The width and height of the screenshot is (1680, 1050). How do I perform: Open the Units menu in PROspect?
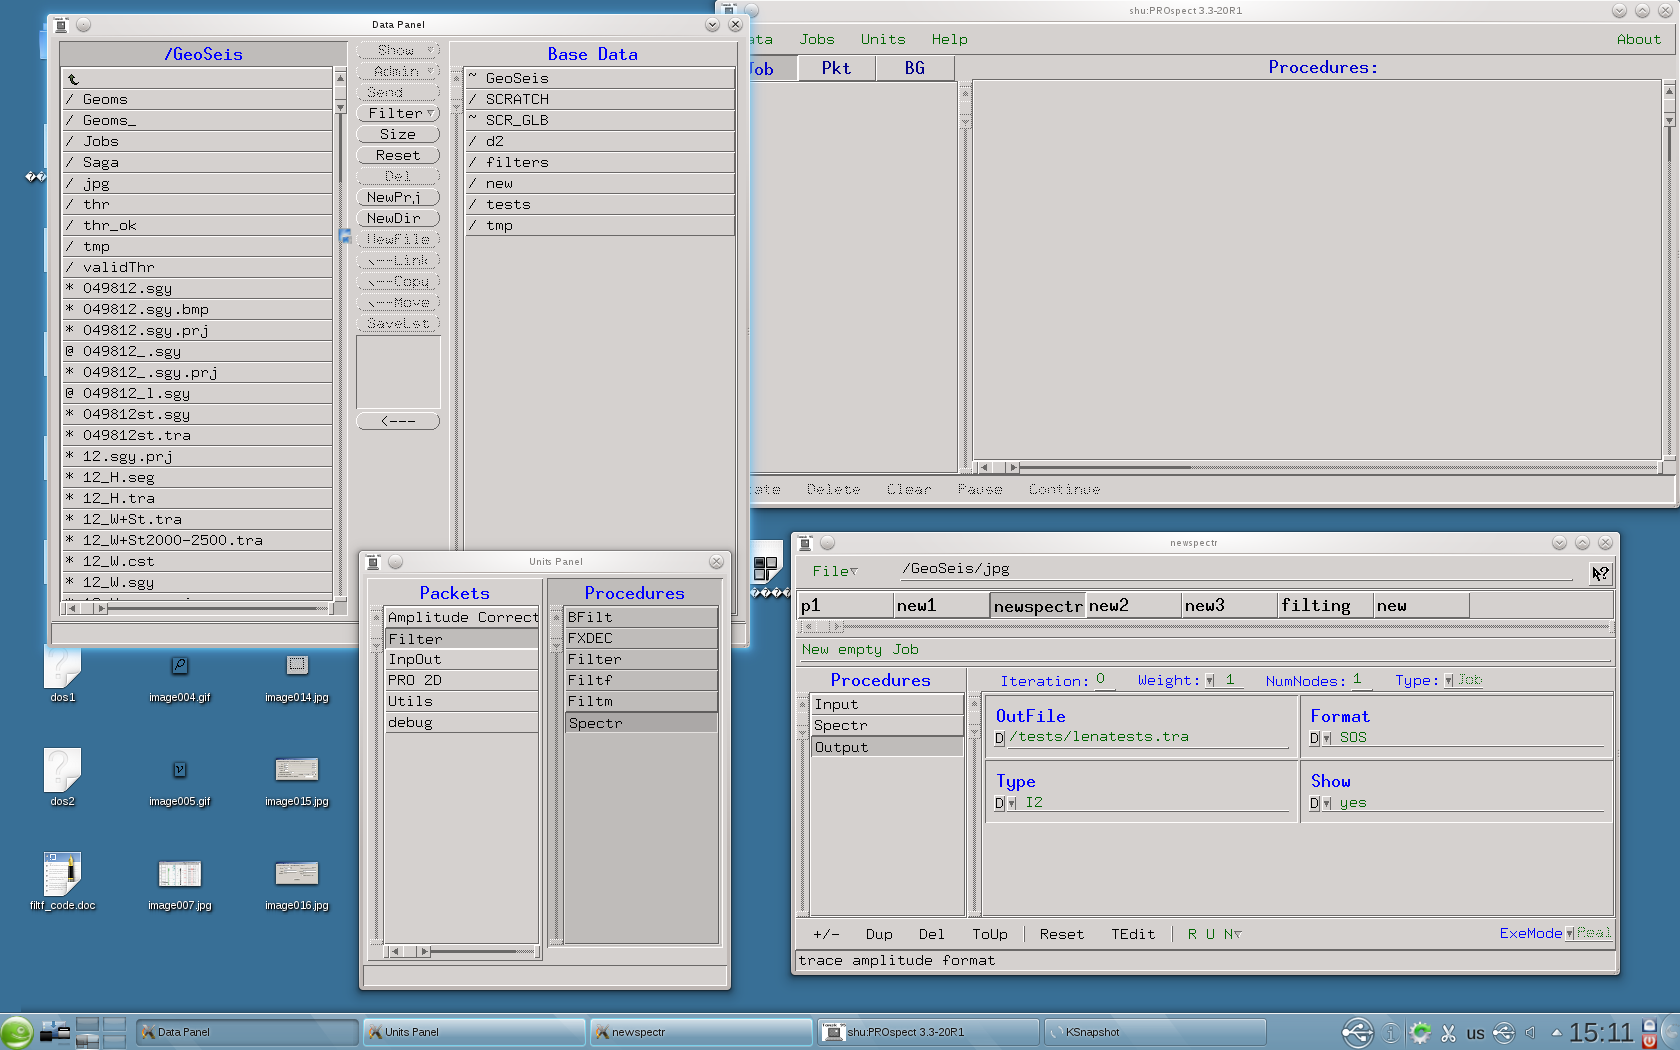tap(882, 39)
